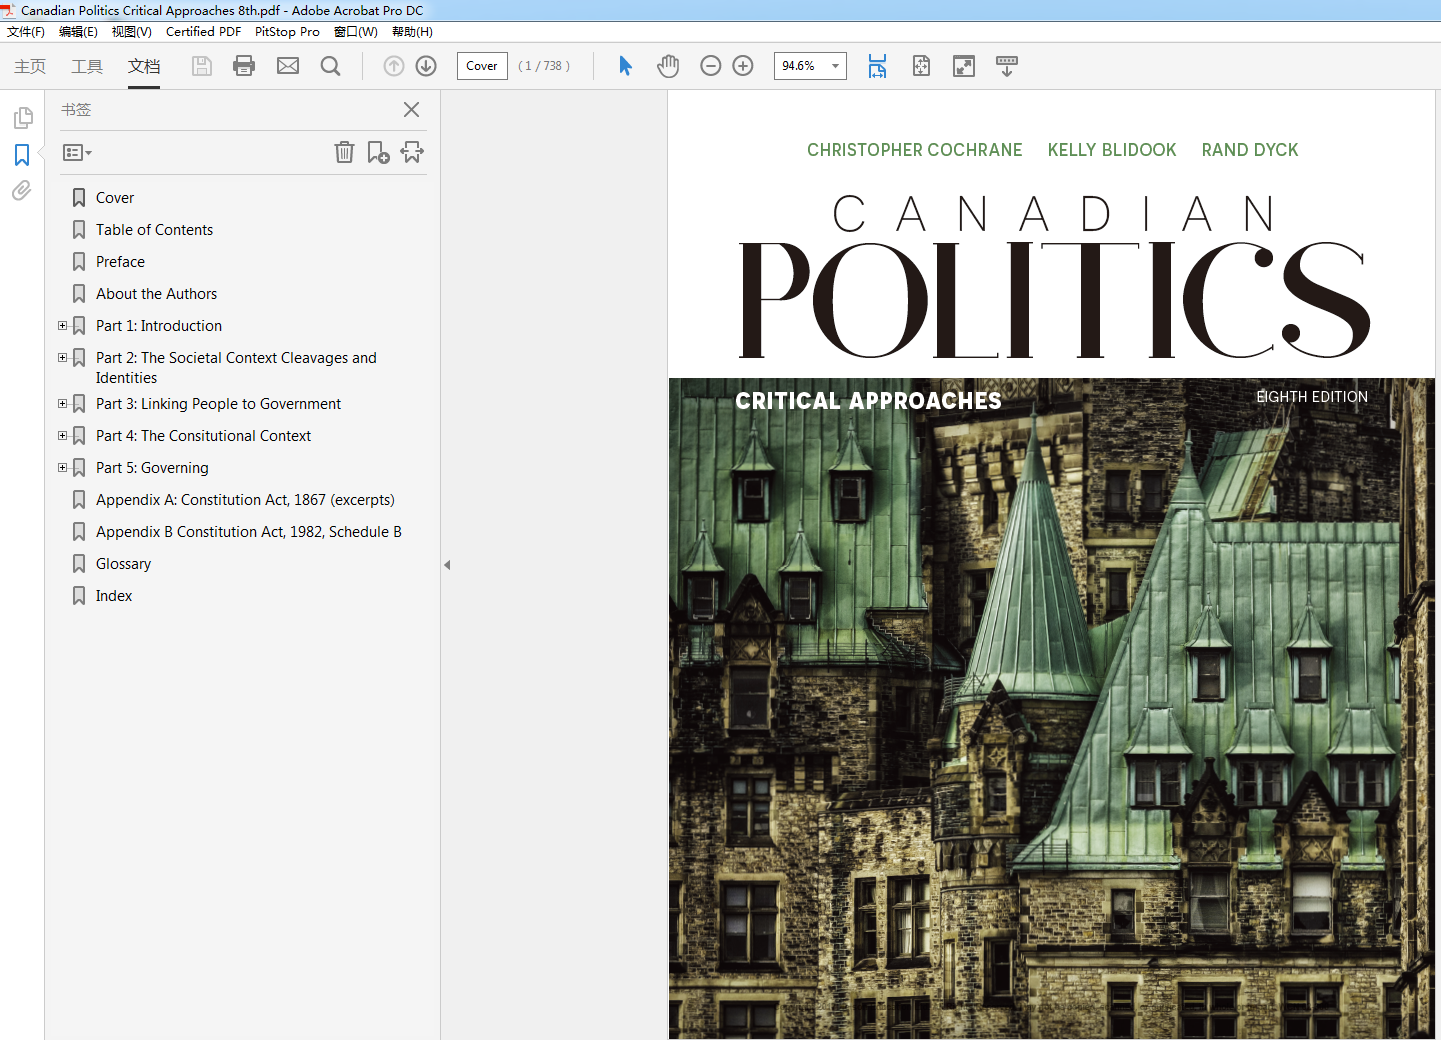1441x1040 pixels.
Task: Choose the Selection arrow tool
Action: click(625, 66)
